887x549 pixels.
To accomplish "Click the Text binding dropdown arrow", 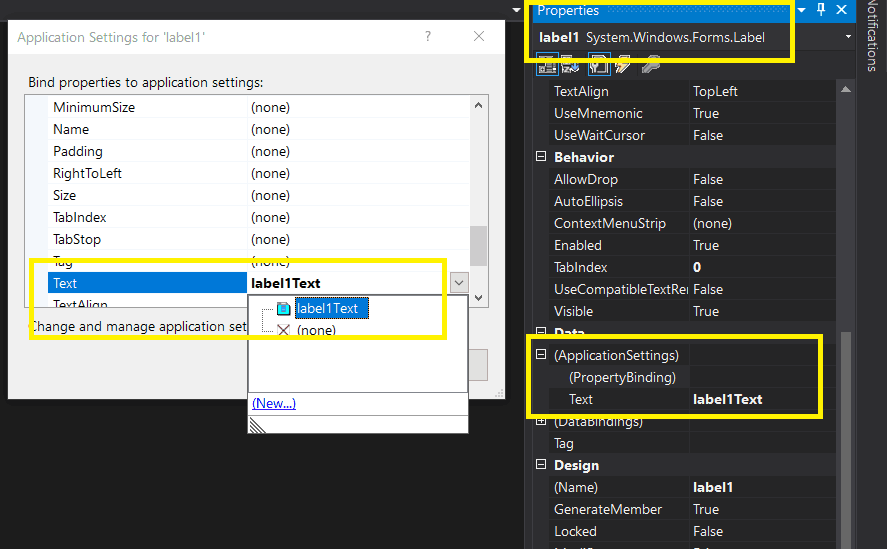I will [x=458, y=283].
